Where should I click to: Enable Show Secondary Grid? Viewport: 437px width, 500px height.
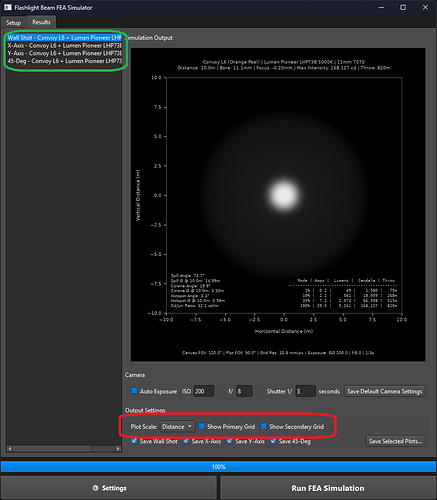(263, 426)
